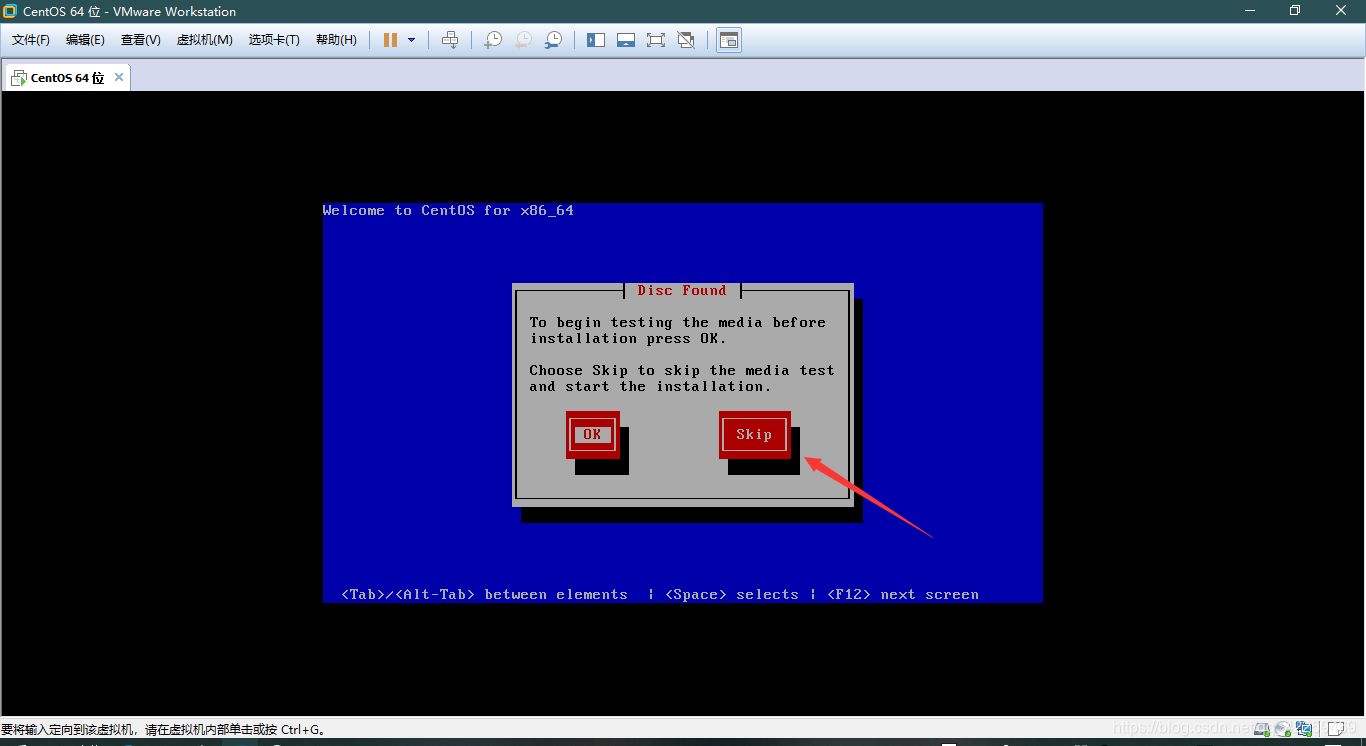Image resolution: width=1366 pixels, height=746 pixels.
Task: Open the 虚拟机(M) menu
Action: pos(205,40)
